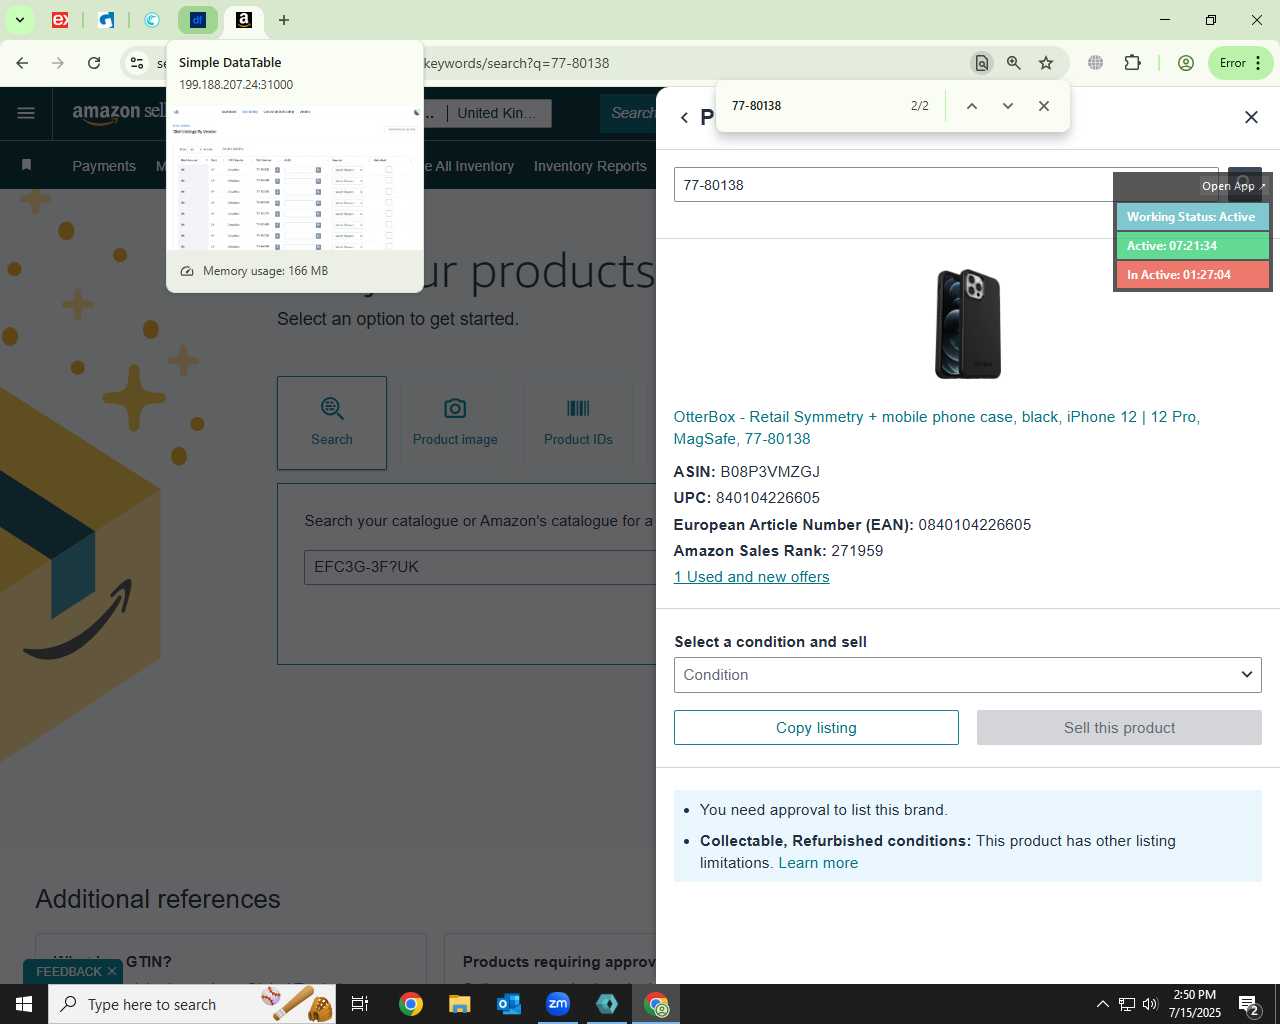1280x1024 pixels.
Task: Open 1 Used and new offers link
Action: click(x=752, y=577)
